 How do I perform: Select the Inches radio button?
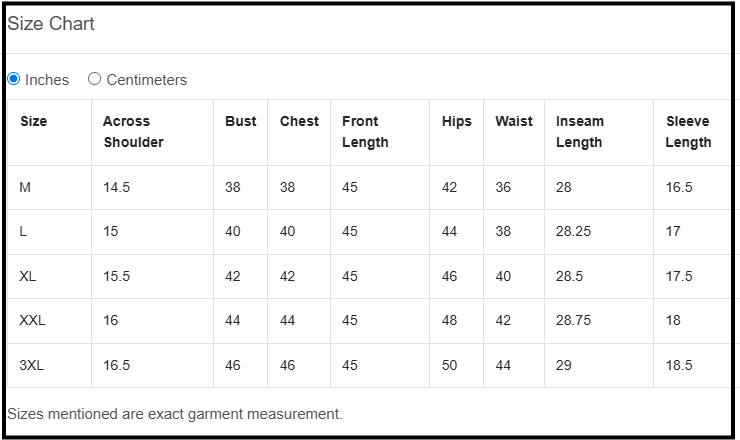point(14,79)
